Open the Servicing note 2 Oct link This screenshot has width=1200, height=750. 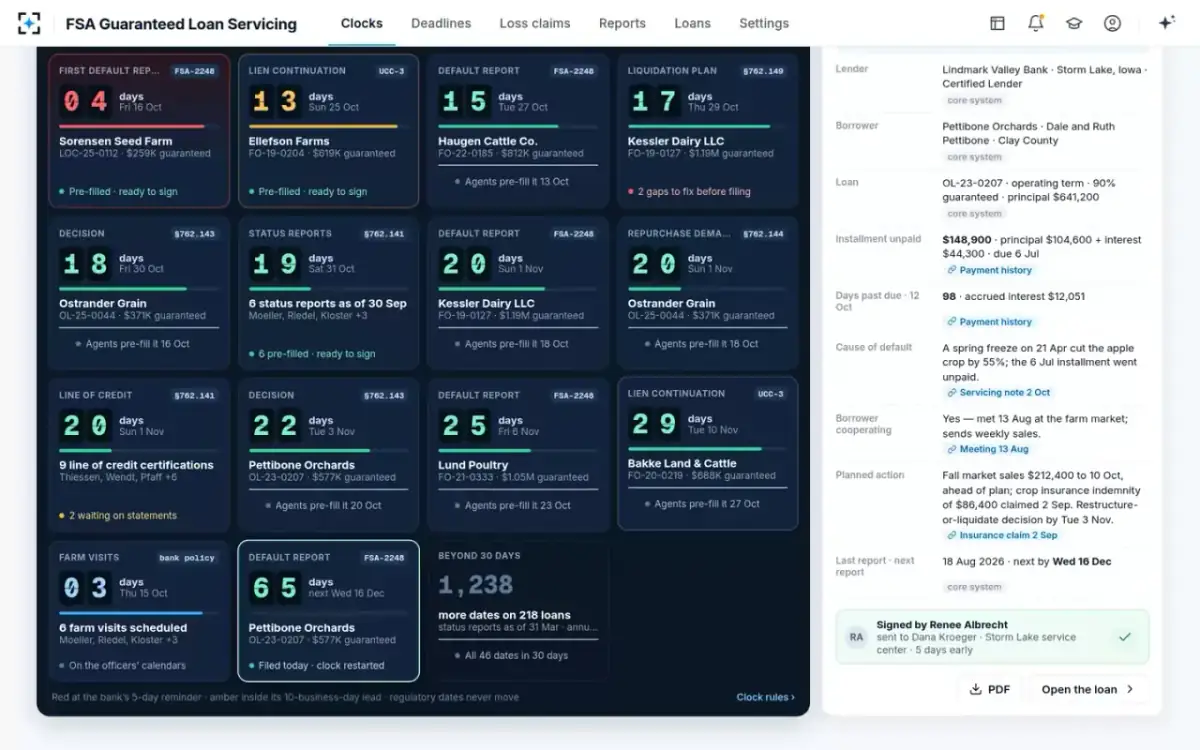coord(998,392)
